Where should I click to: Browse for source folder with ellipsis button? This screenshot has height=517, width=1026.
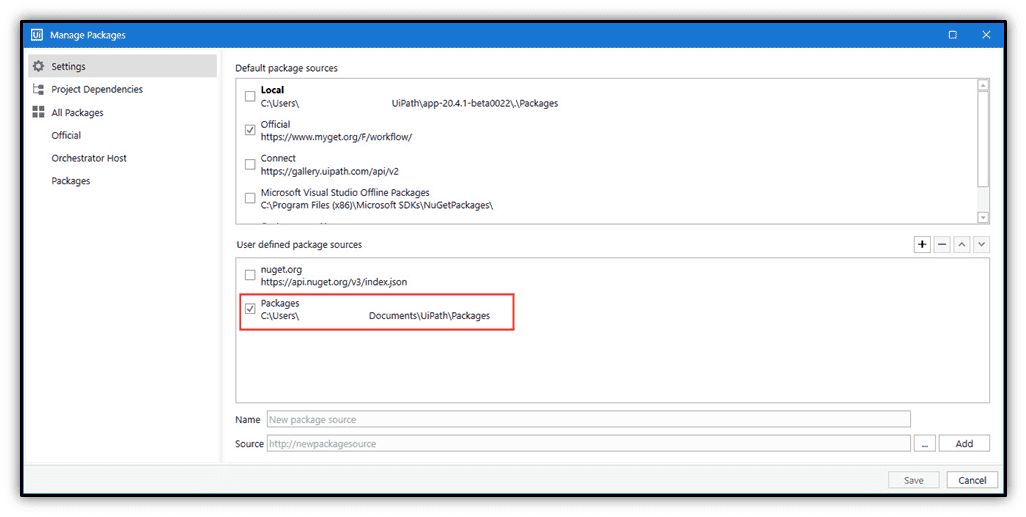[924, 444]
